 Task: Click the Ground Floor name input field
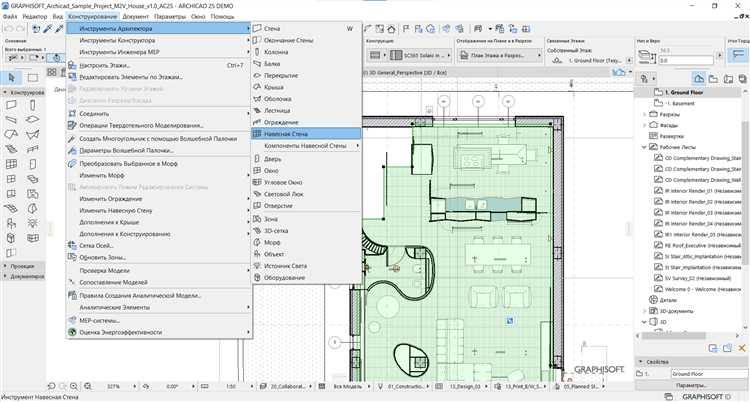coord(708,374)
